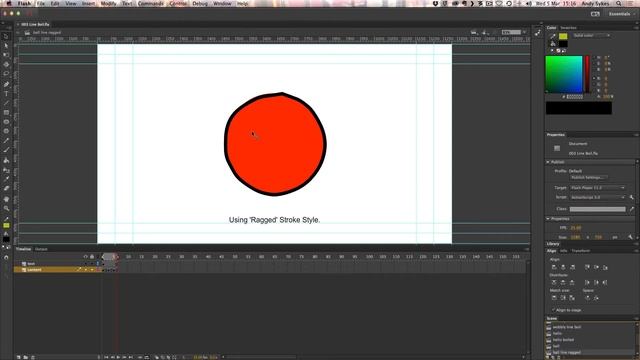
Task: Select the Eyedropper tool
Action: tap(6, 179)
